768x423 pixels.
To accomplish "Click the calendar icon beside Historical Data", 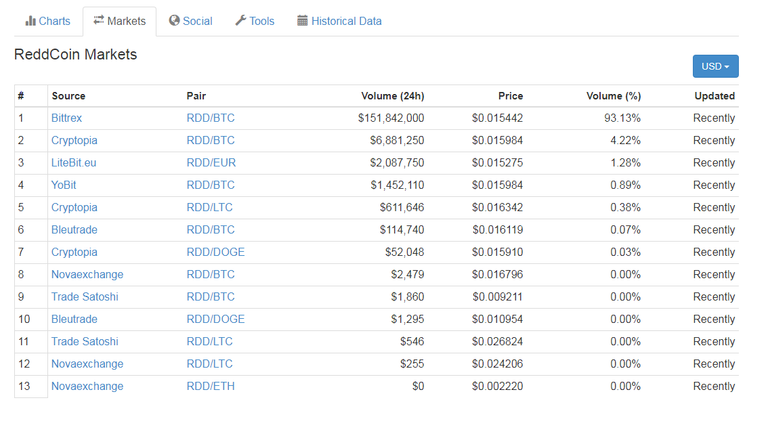I will (302, 21).
